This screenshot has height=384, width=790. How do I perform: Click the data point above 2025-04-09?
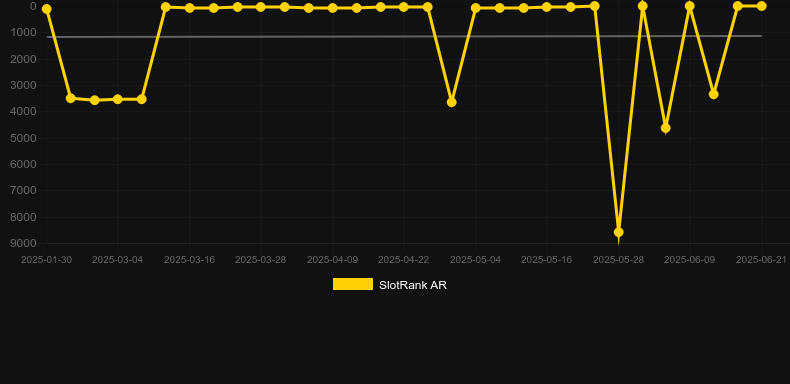coord(333,8)
